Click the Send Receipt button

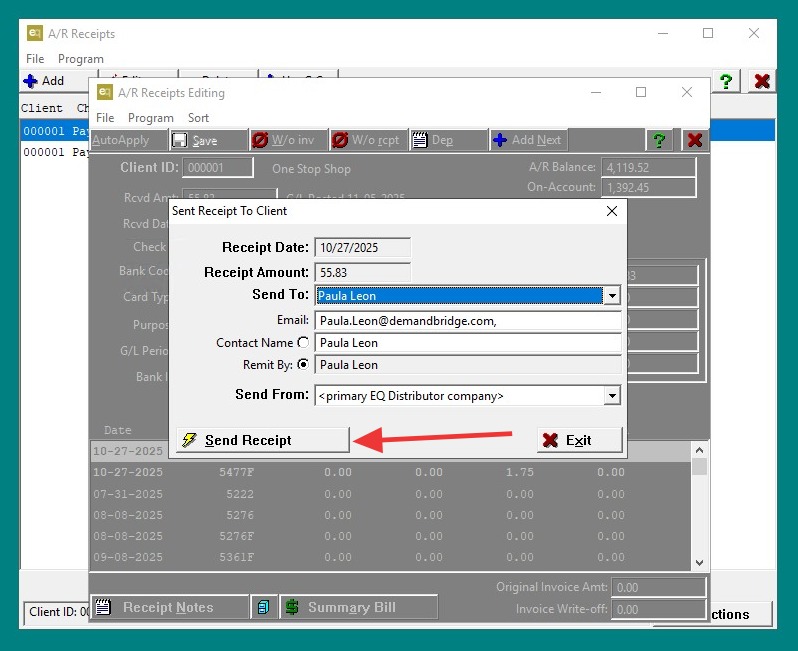[x=263, y=440]
